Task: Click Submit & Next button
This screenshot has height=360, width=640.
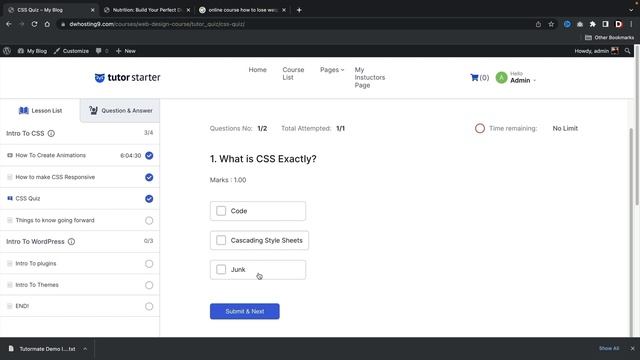Action: point(244,311)
